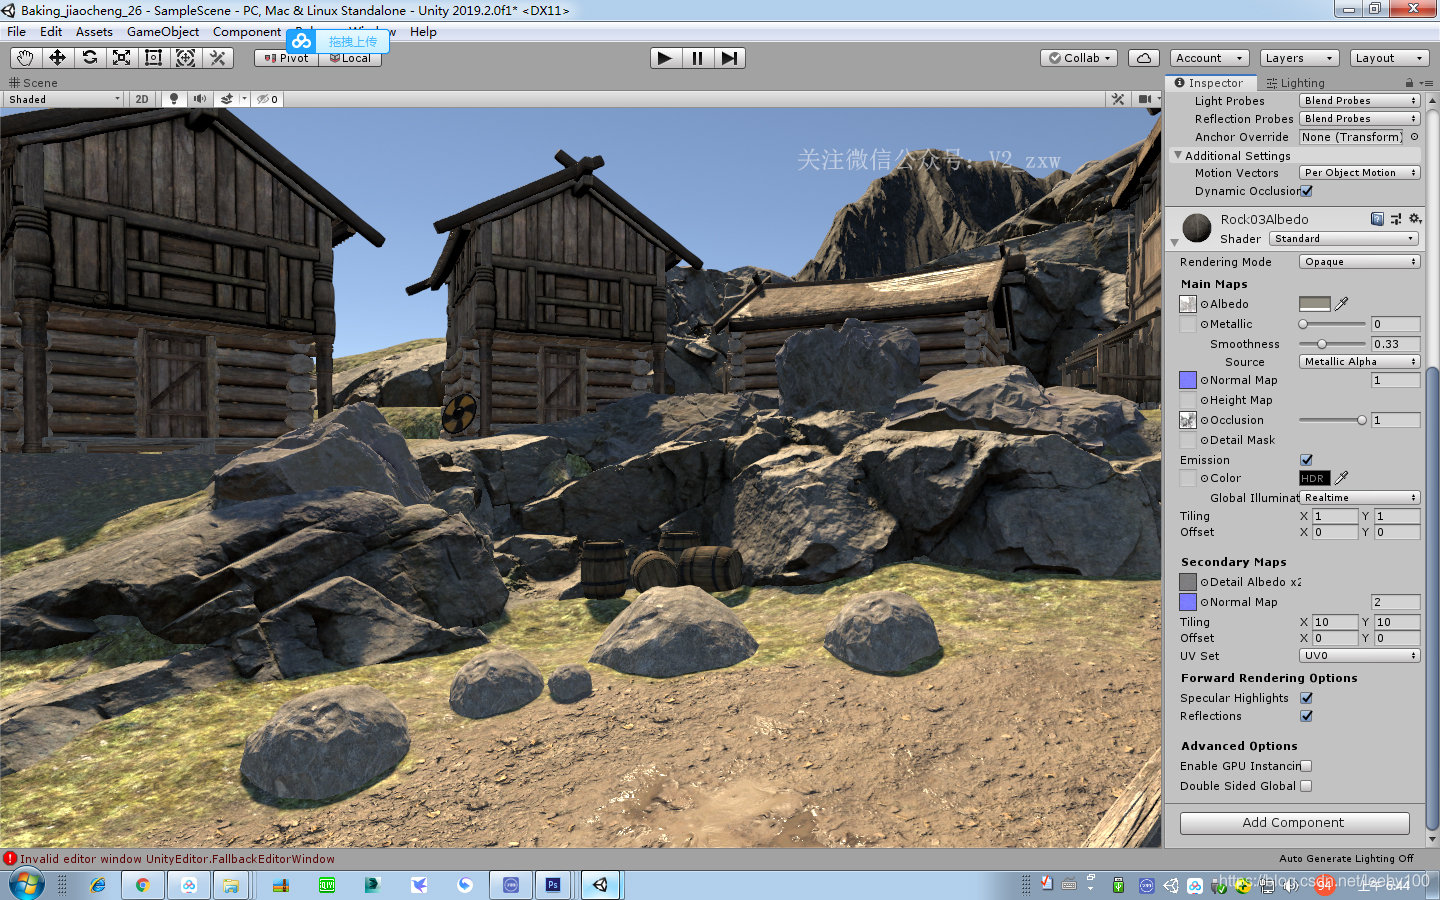Click the Normal Map value field in Main Maps

pyautogui.click(x=1396, y=380)
